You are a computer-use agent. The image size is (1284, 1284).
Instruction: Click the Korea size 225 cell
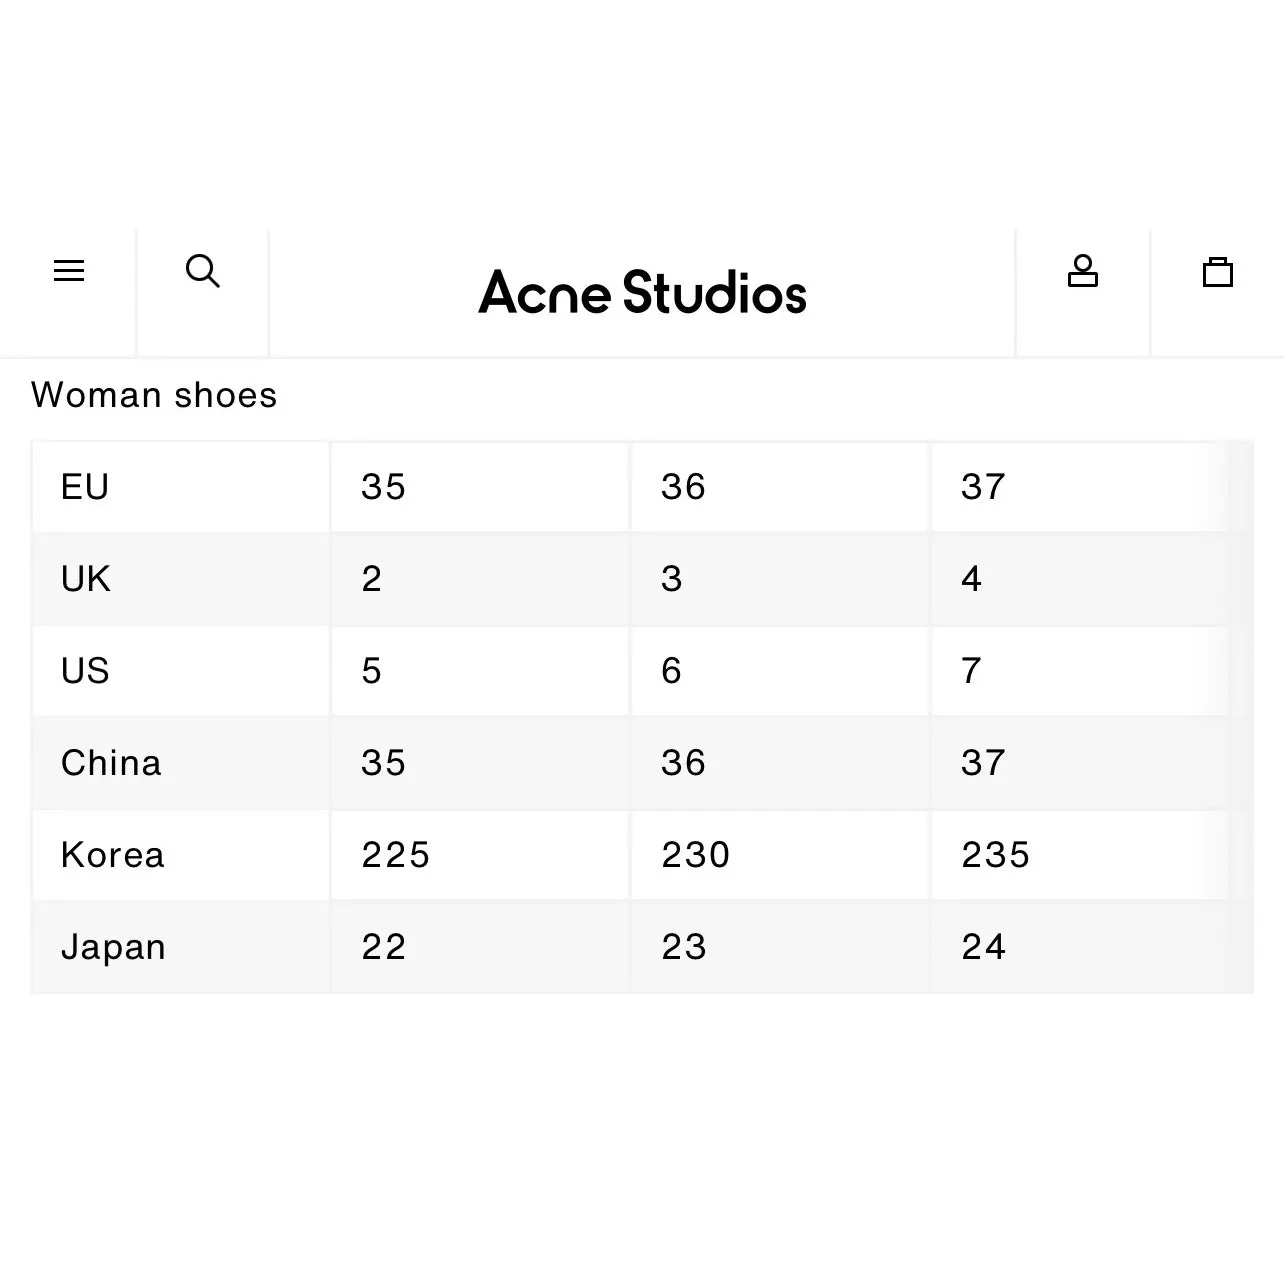396,855
